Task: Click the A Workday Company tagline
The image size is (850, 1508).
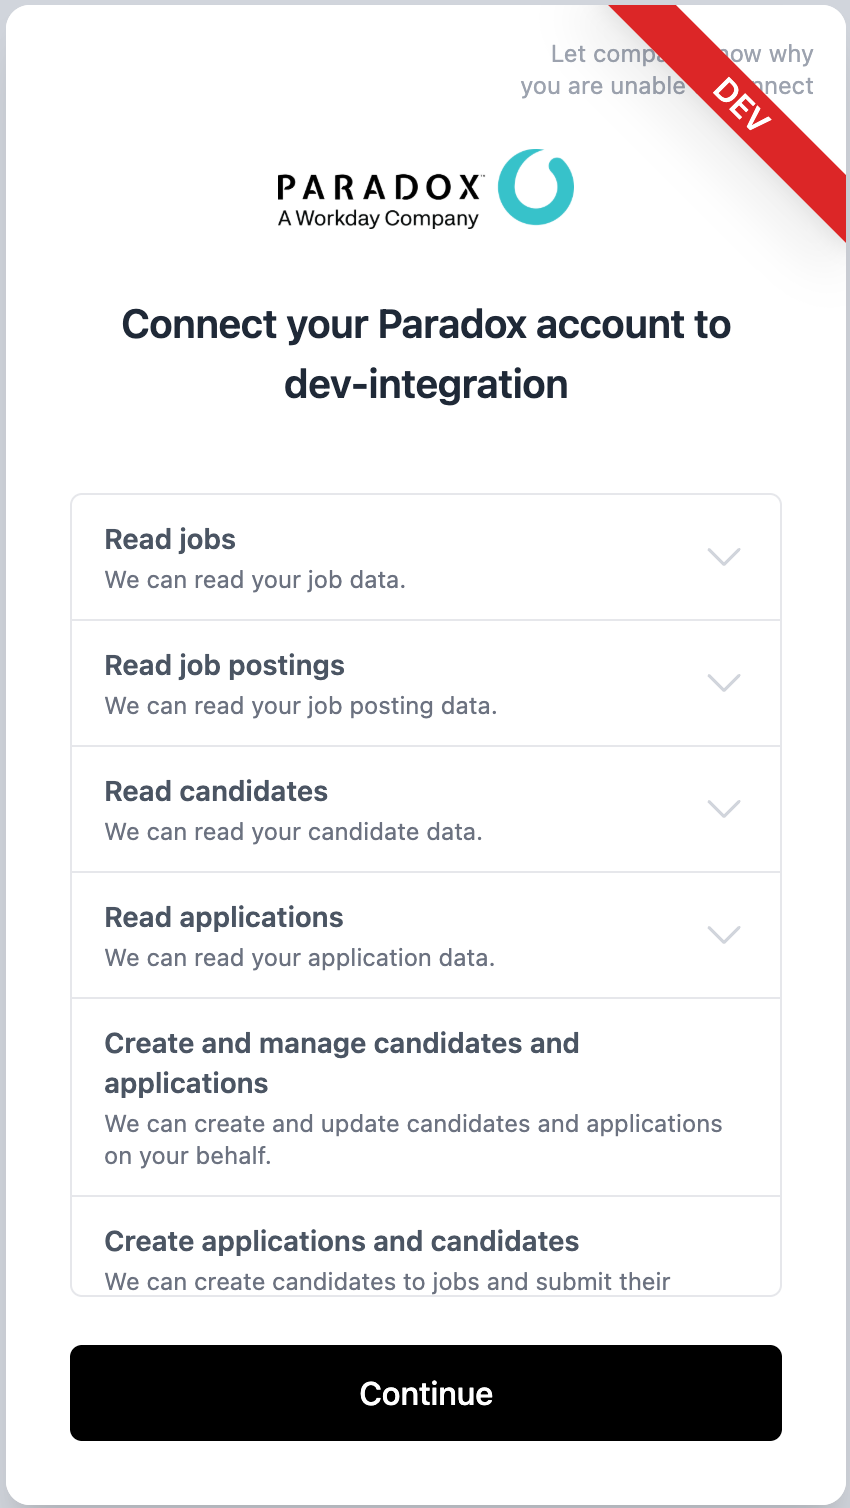Action: [378, 219]
